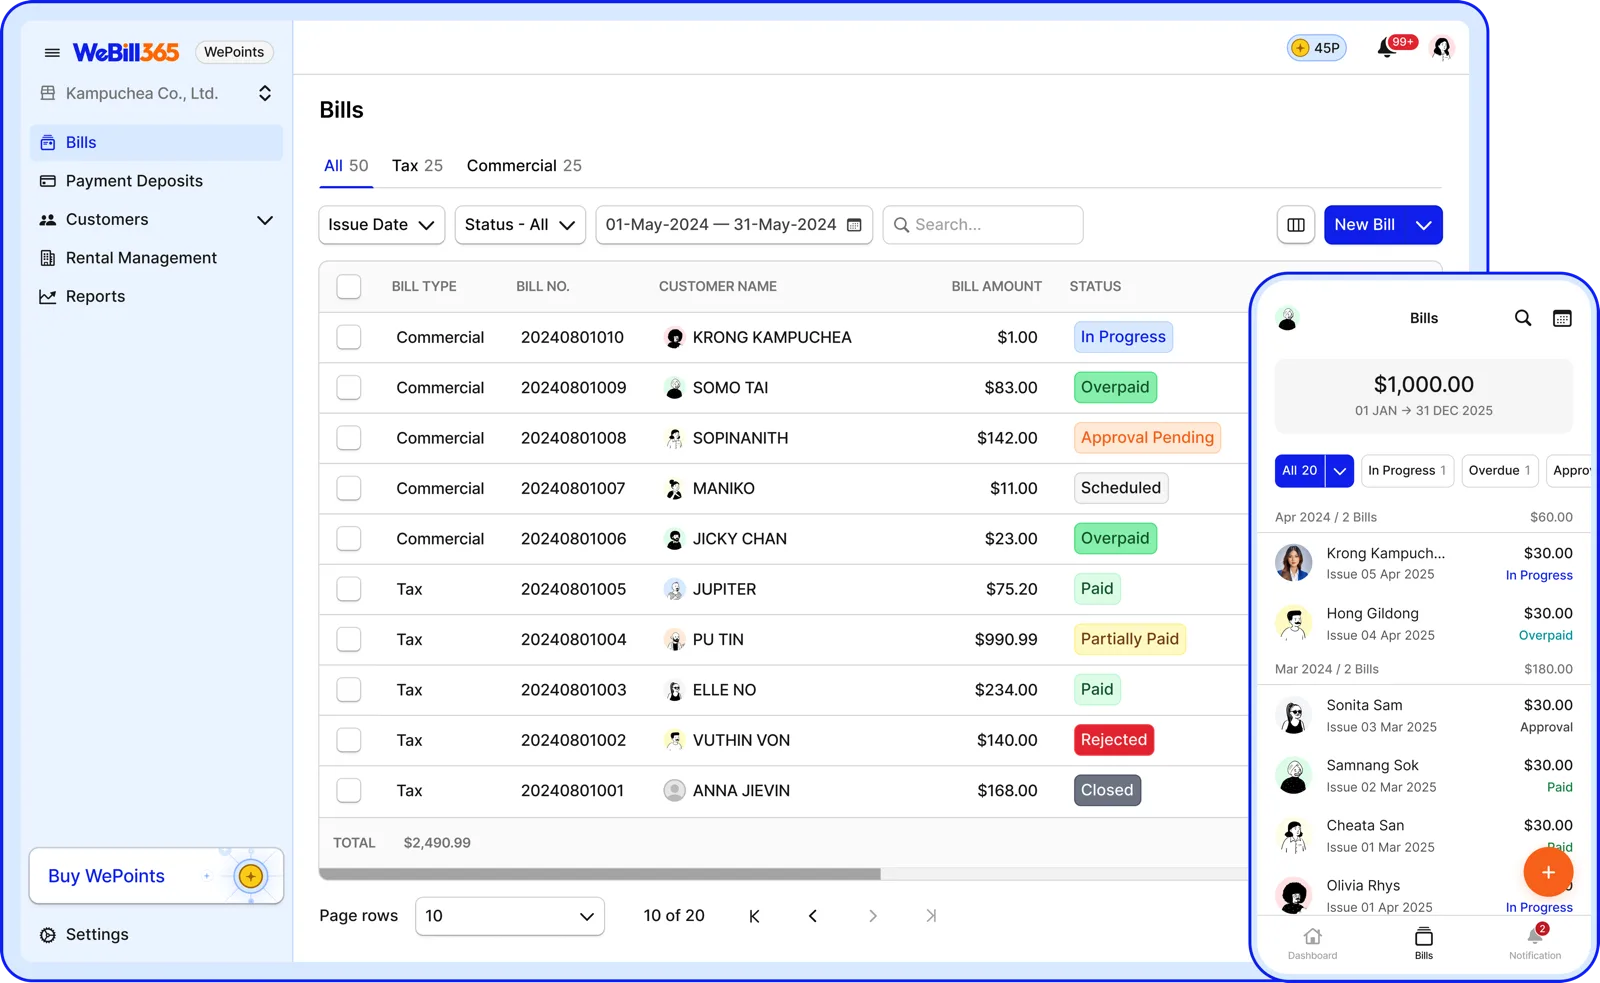Select the checkbox for JICKY CHAN's bill
Screen dimensions: 1600x983
pyautogui.click(x=349, y=539)
